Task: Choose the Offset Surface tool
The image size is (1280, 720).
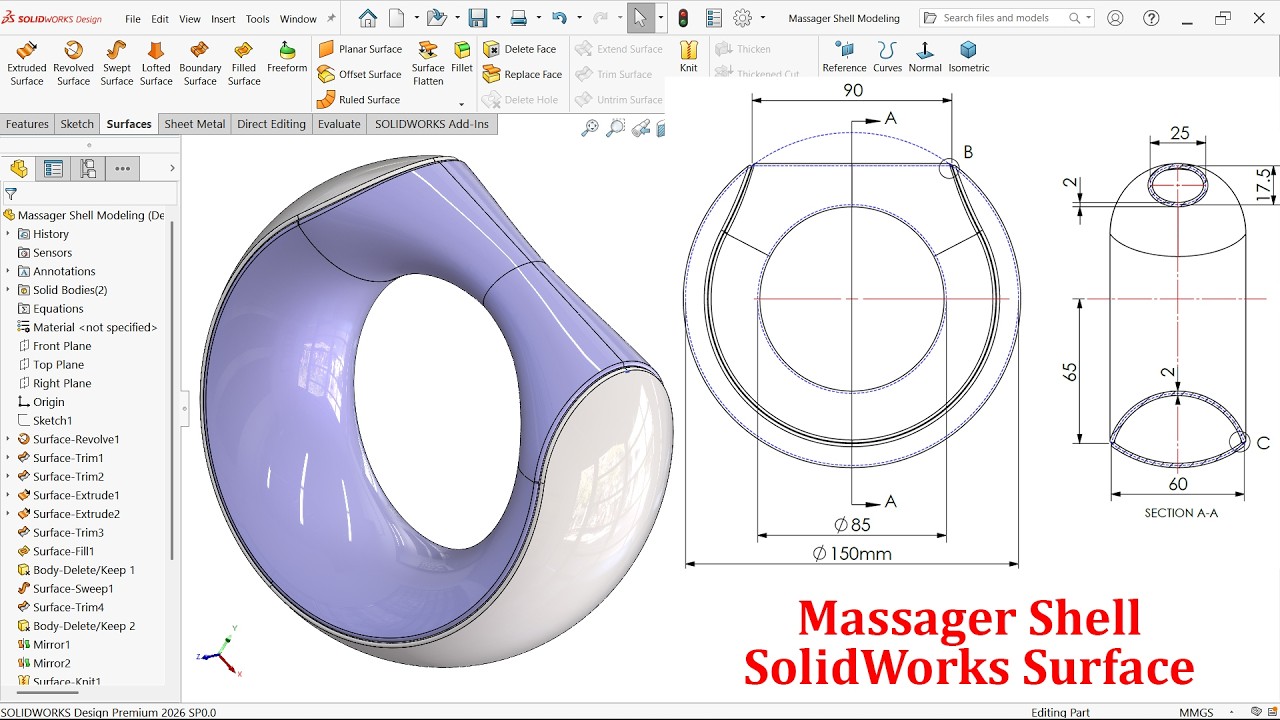Action: [360, 74]
